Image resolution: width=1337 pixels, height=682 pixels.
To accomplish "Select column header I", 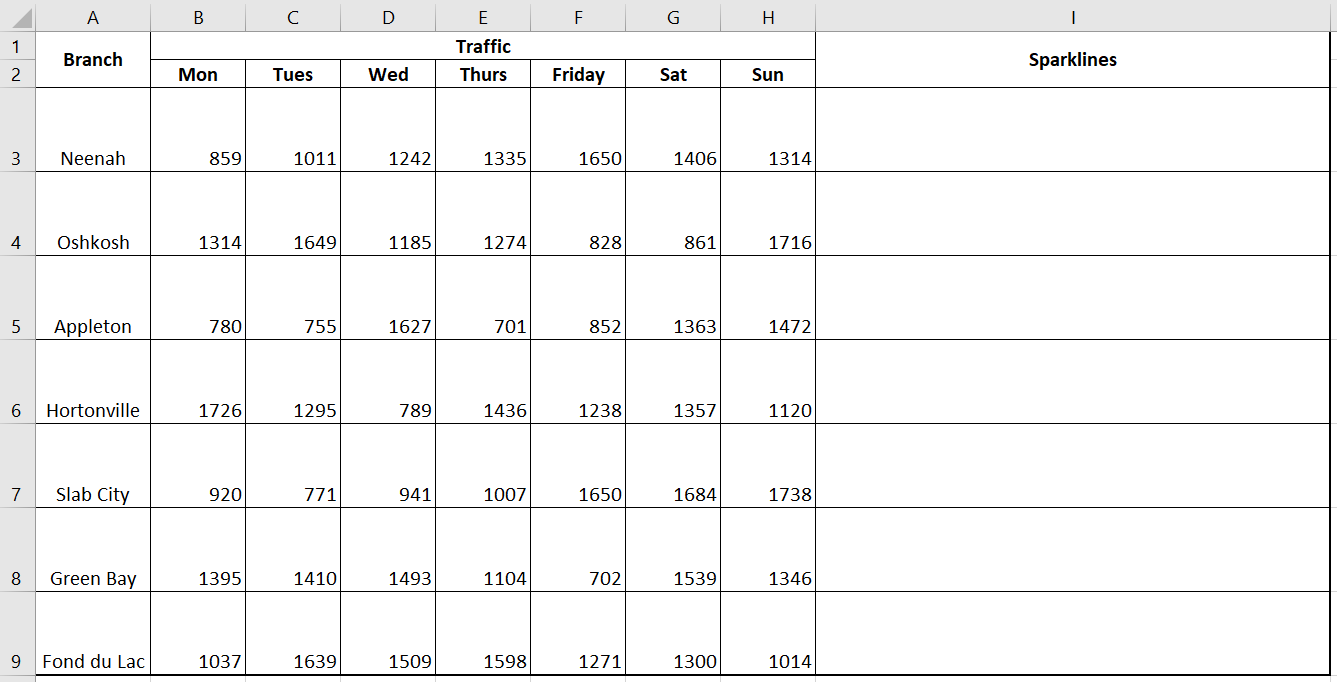I will pyautogui.click(x=1072, y=16).
